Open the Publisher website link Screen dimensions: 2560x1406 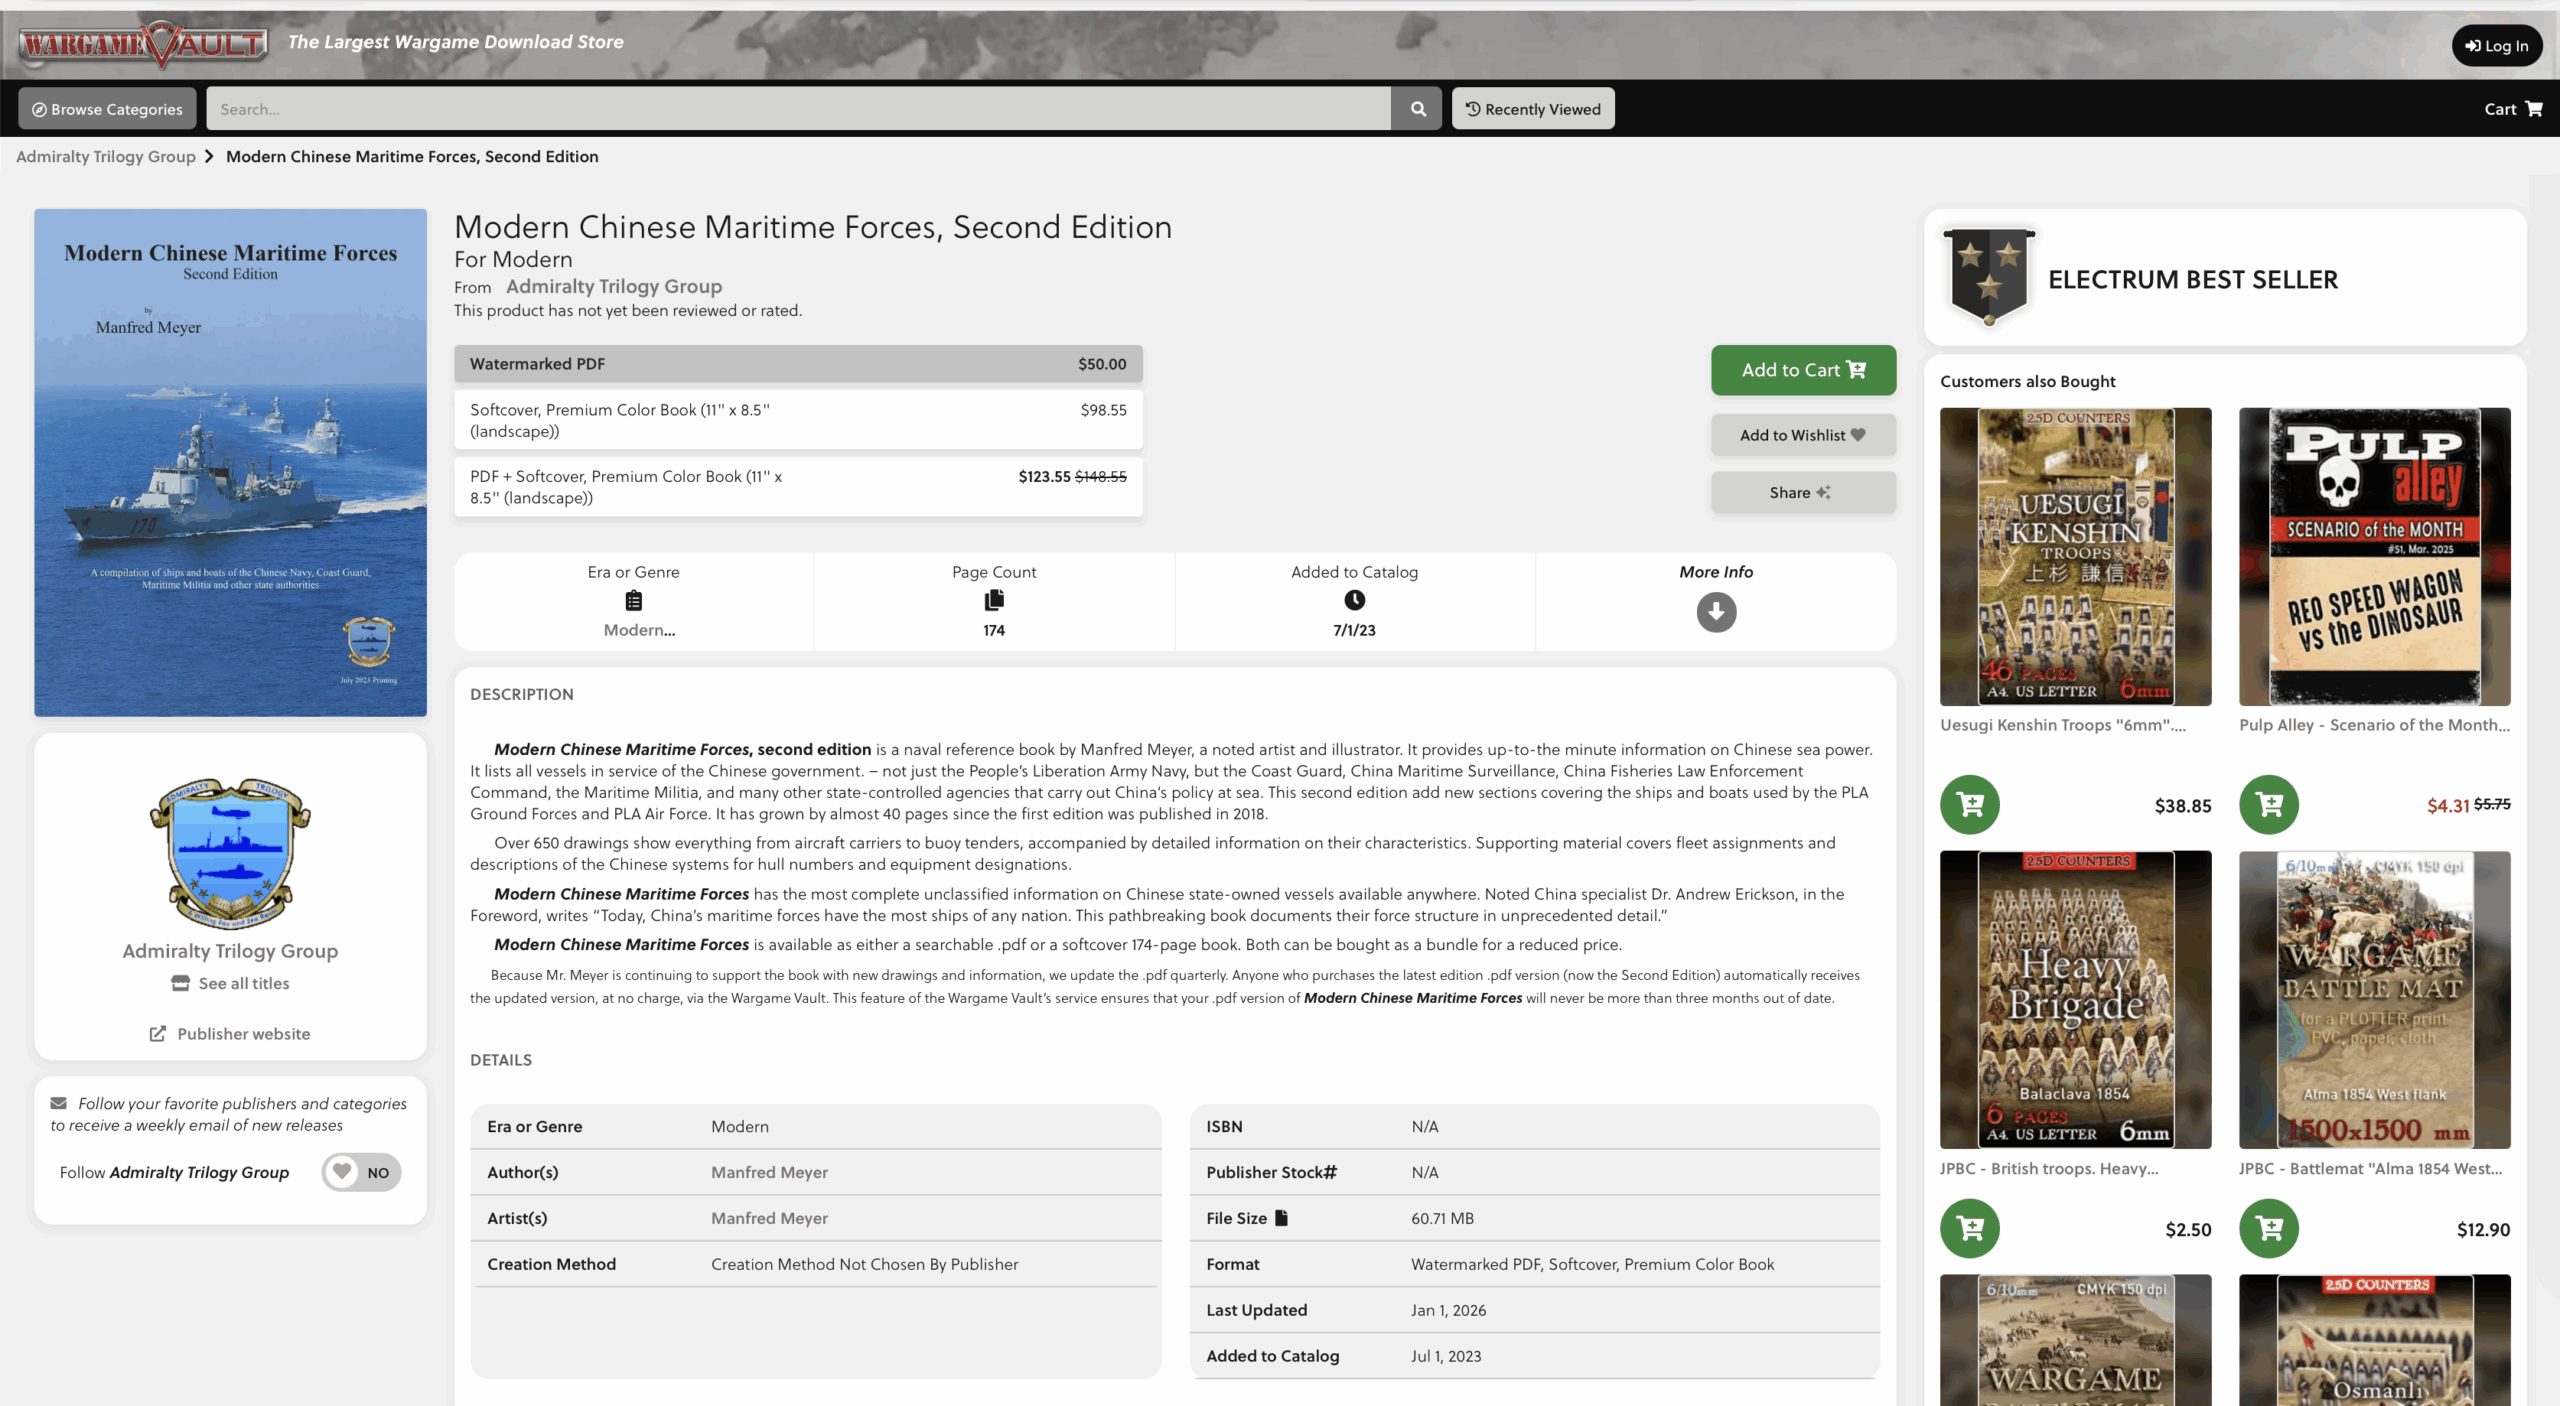(x=243, y=1034)
